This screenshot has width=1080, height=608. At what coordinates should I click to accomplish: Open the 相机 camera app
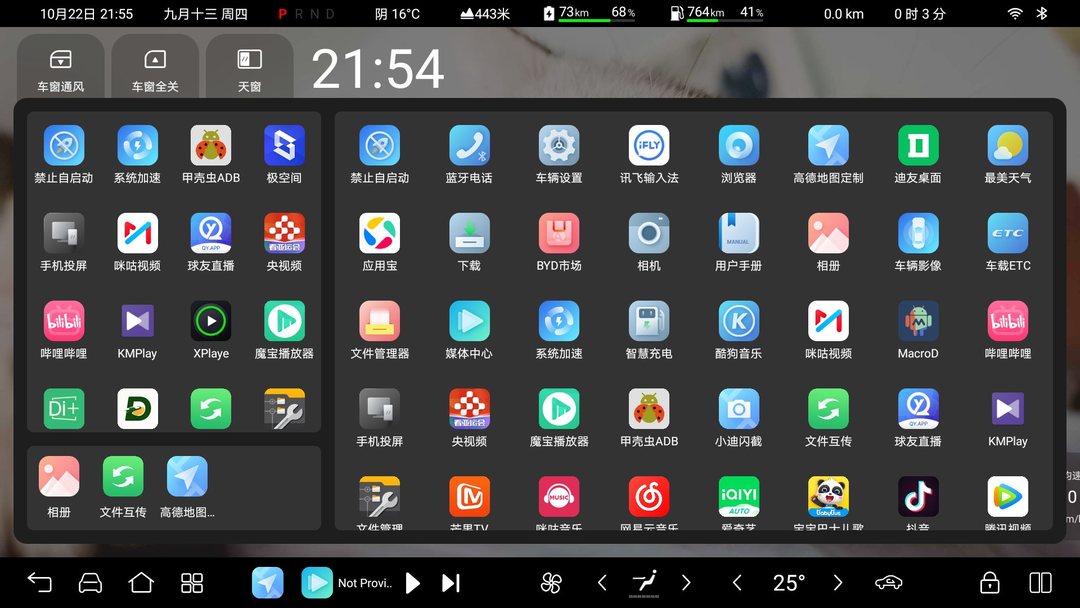tap(649, 233)
